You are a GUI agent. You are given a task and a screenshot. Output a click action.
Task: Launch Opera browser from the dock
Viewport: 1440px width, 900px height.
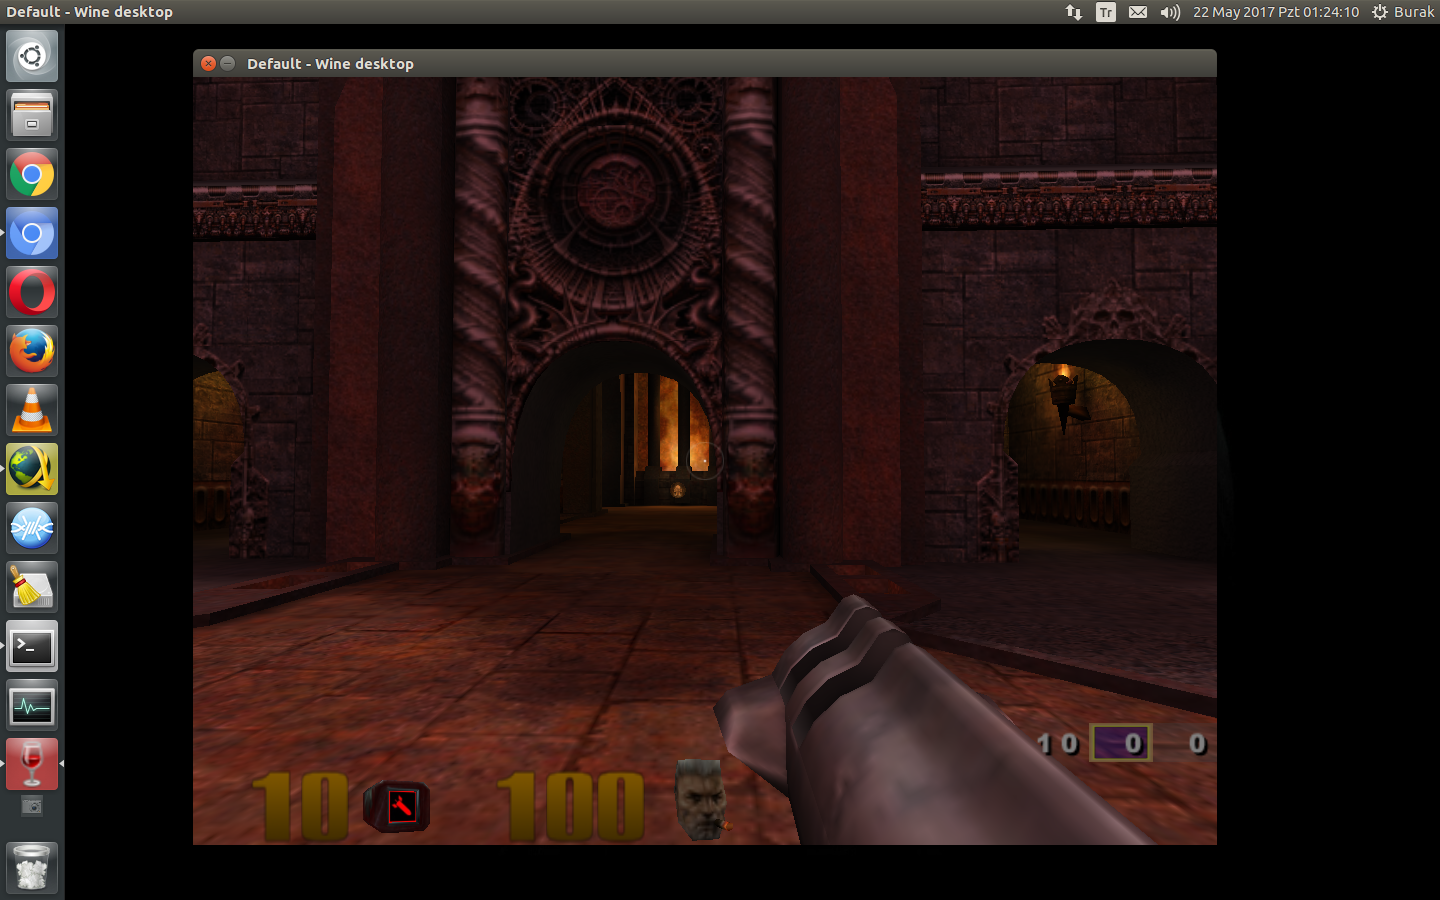32,292
